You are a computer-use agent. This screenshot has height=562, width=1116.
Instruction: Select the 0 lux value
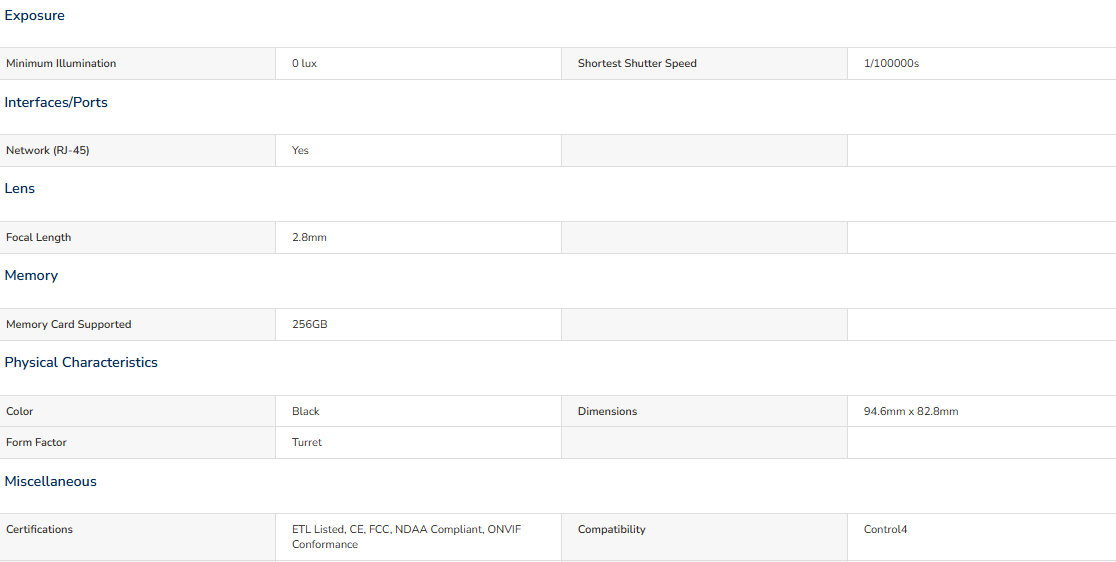coord(304,63)
